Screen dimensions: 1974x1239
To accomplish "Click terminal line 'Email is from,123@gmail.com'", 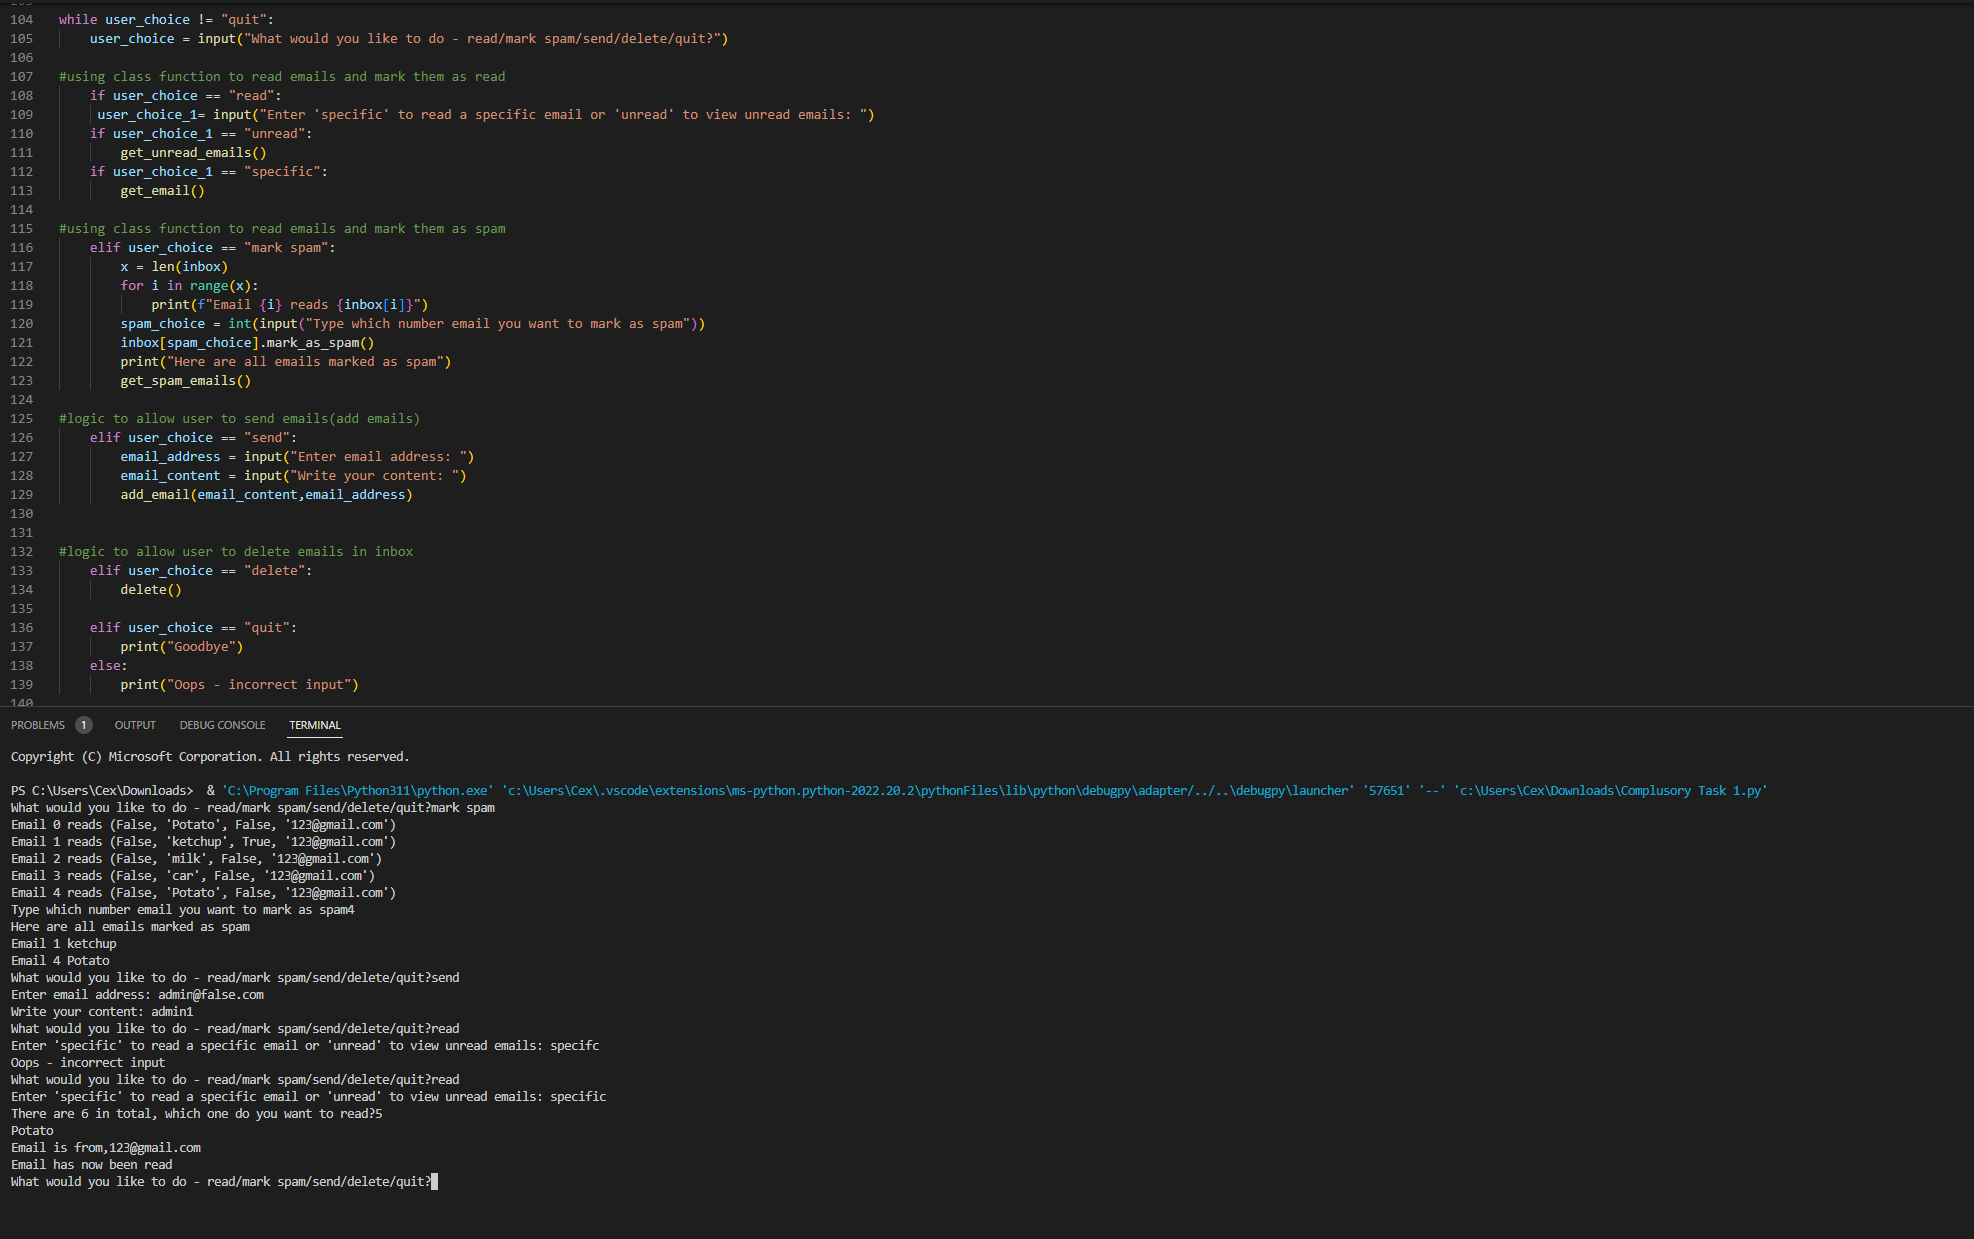I will [106, 1148].
